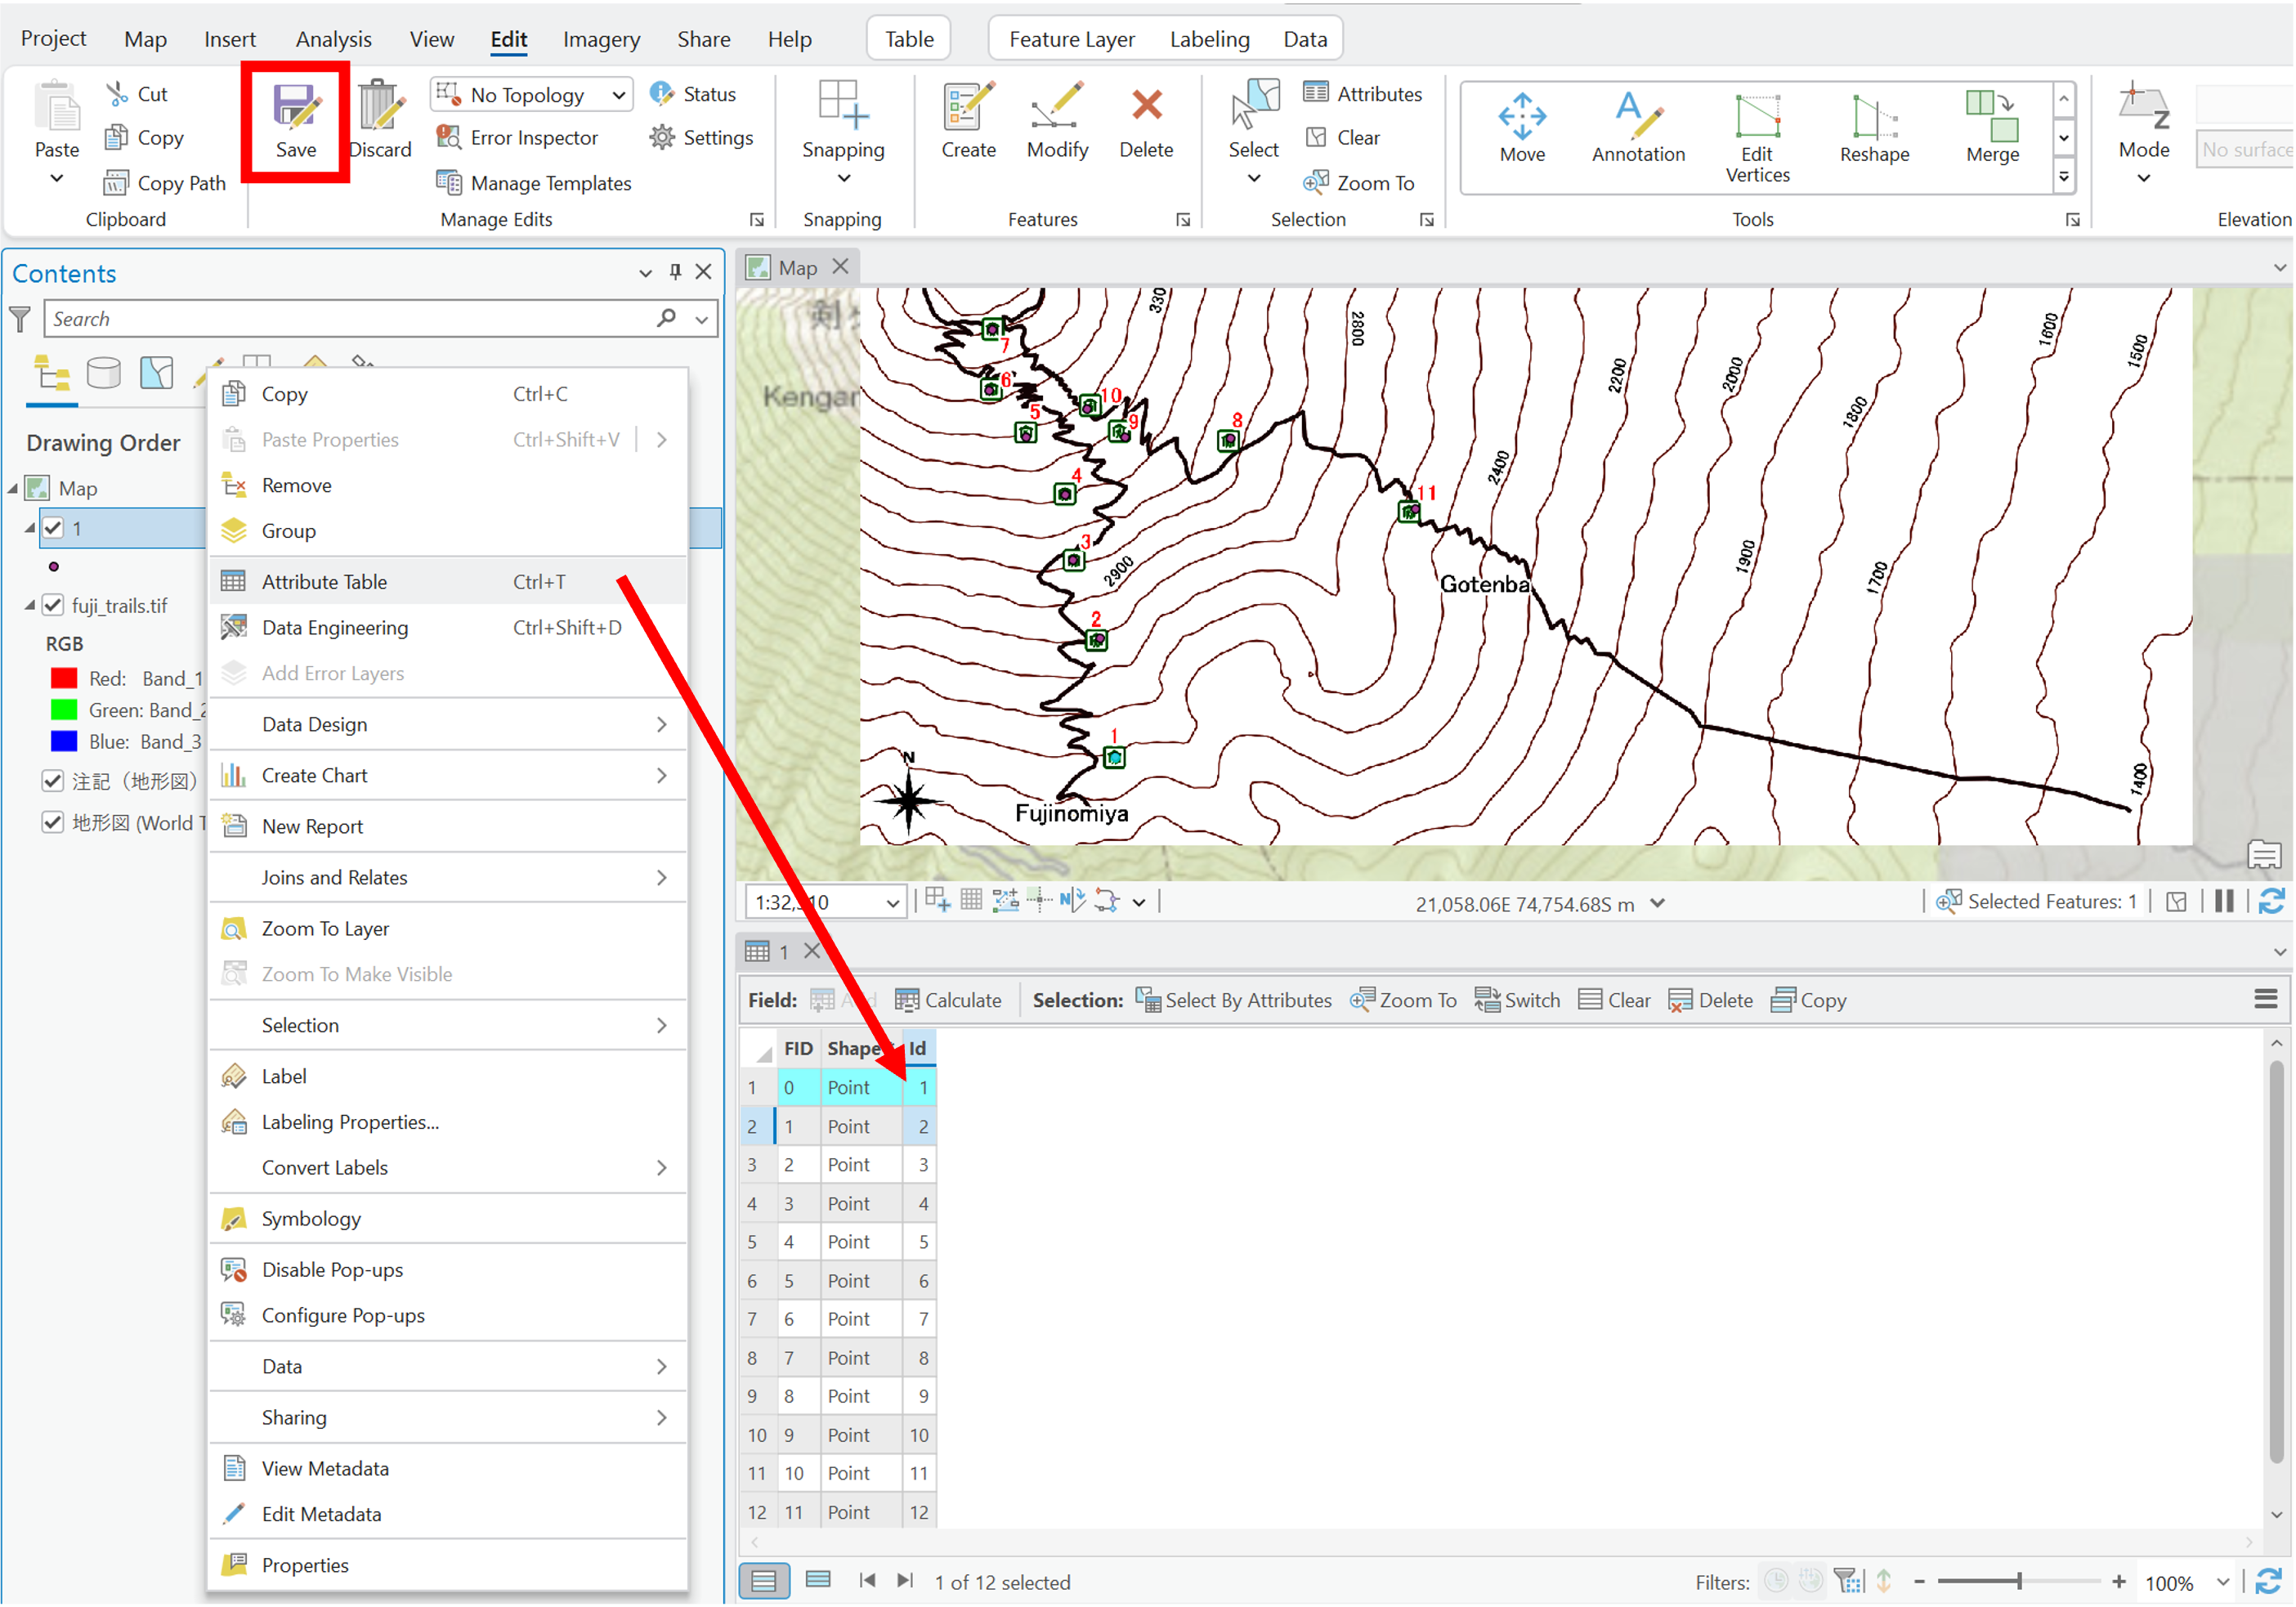Click the Green Band_2 color swatch
The width and height of the screenshot is (2296, 1607).
[x=64, y=710]
